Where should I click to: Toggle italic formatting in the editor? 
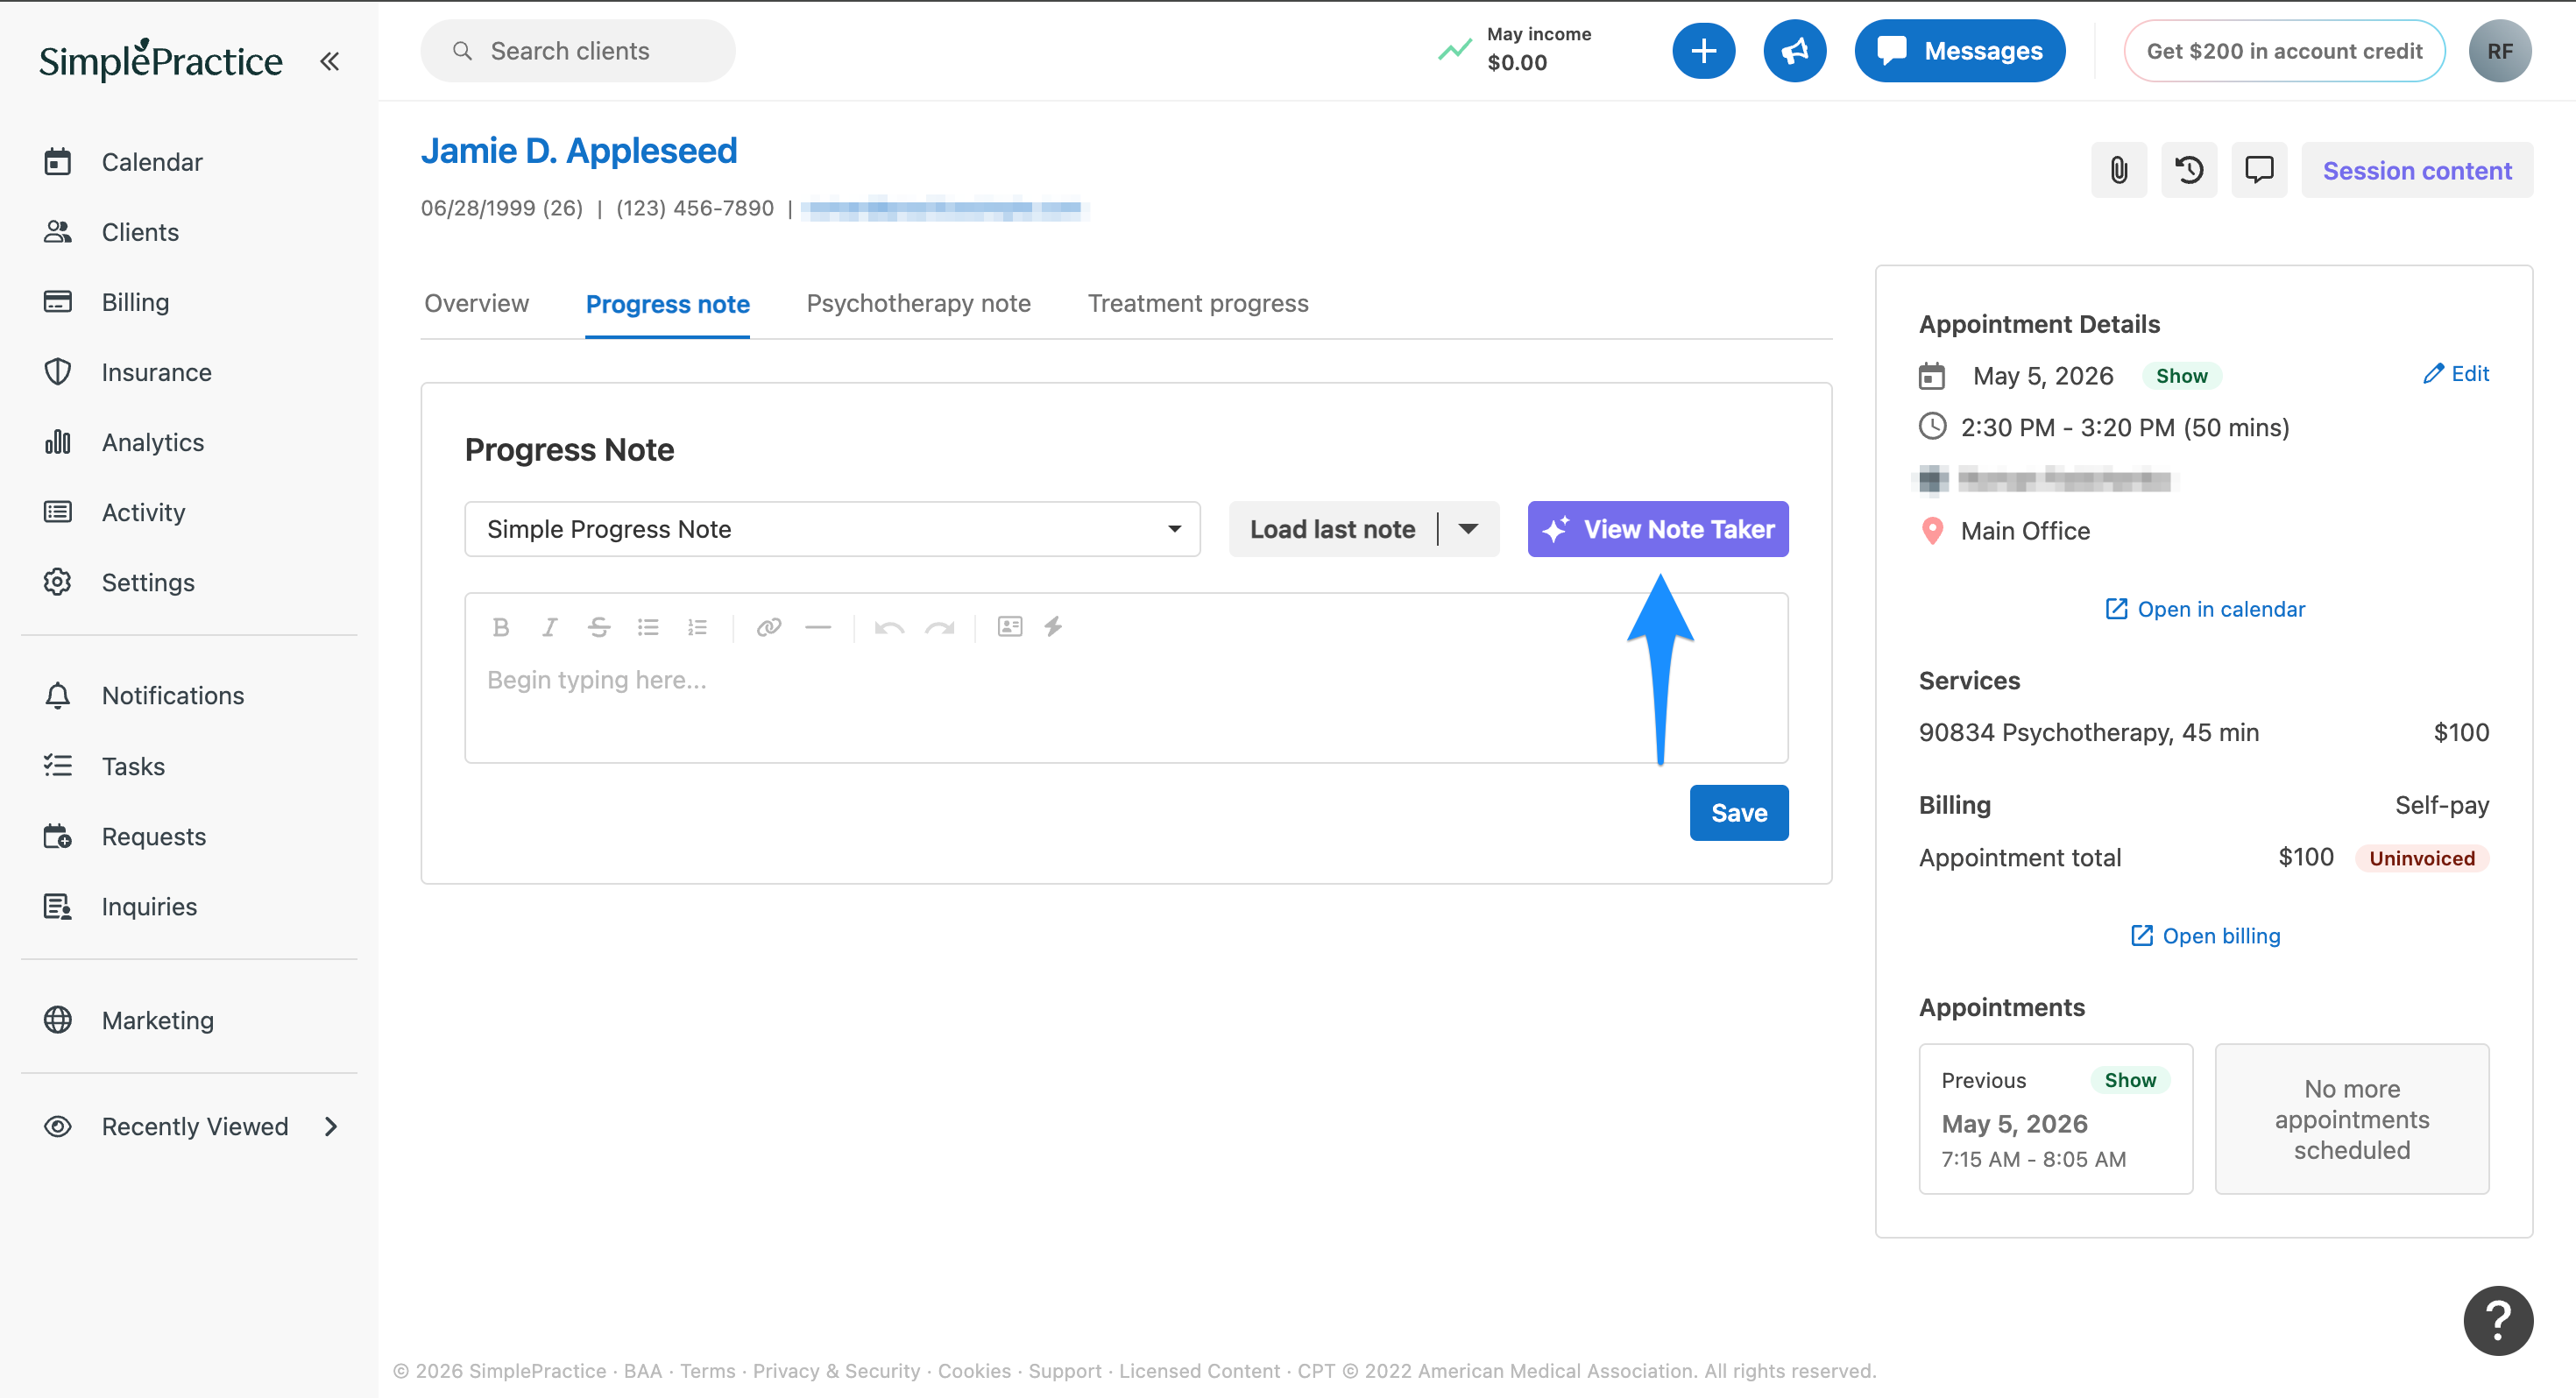click(x=549, y=627)
